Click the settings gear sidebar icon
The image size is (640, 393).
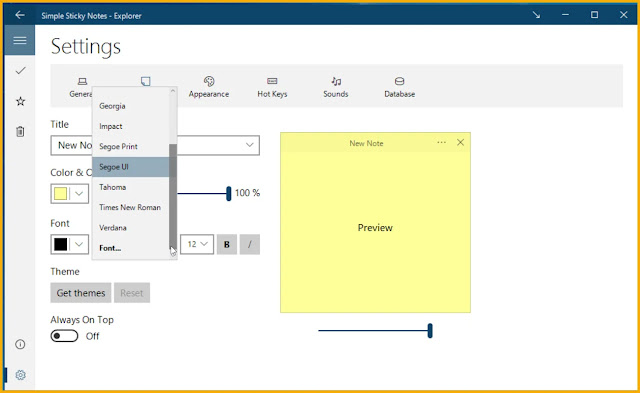(x=20, y=375)
